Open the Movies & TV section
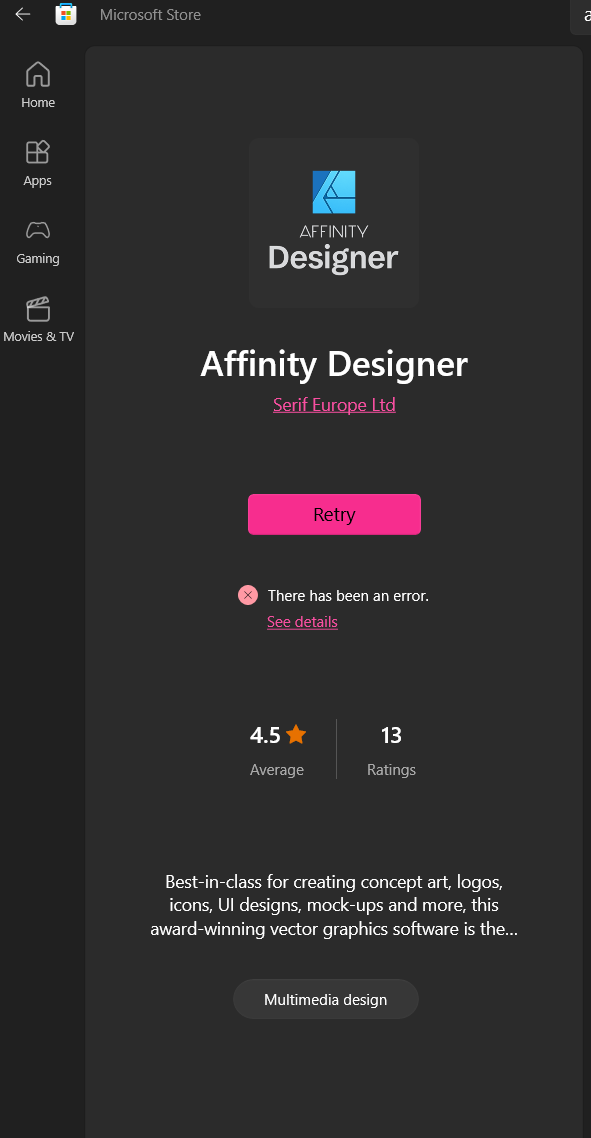The width and height of the screenshot is (591, 1138). point(38,320)
